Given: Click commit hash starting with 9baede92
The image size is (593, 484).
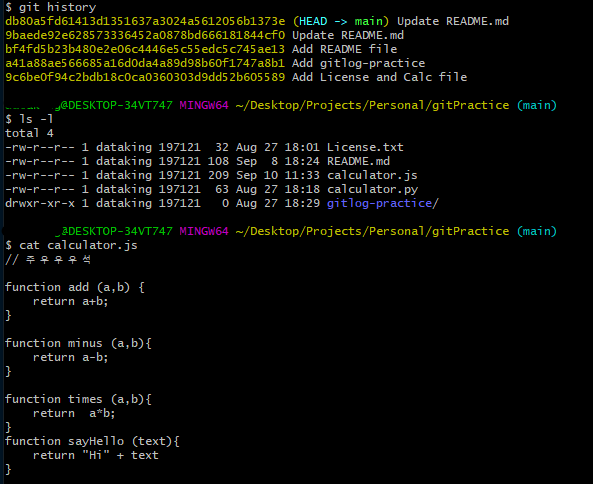Looking at the screenshot, I should (x=145, y=35).
